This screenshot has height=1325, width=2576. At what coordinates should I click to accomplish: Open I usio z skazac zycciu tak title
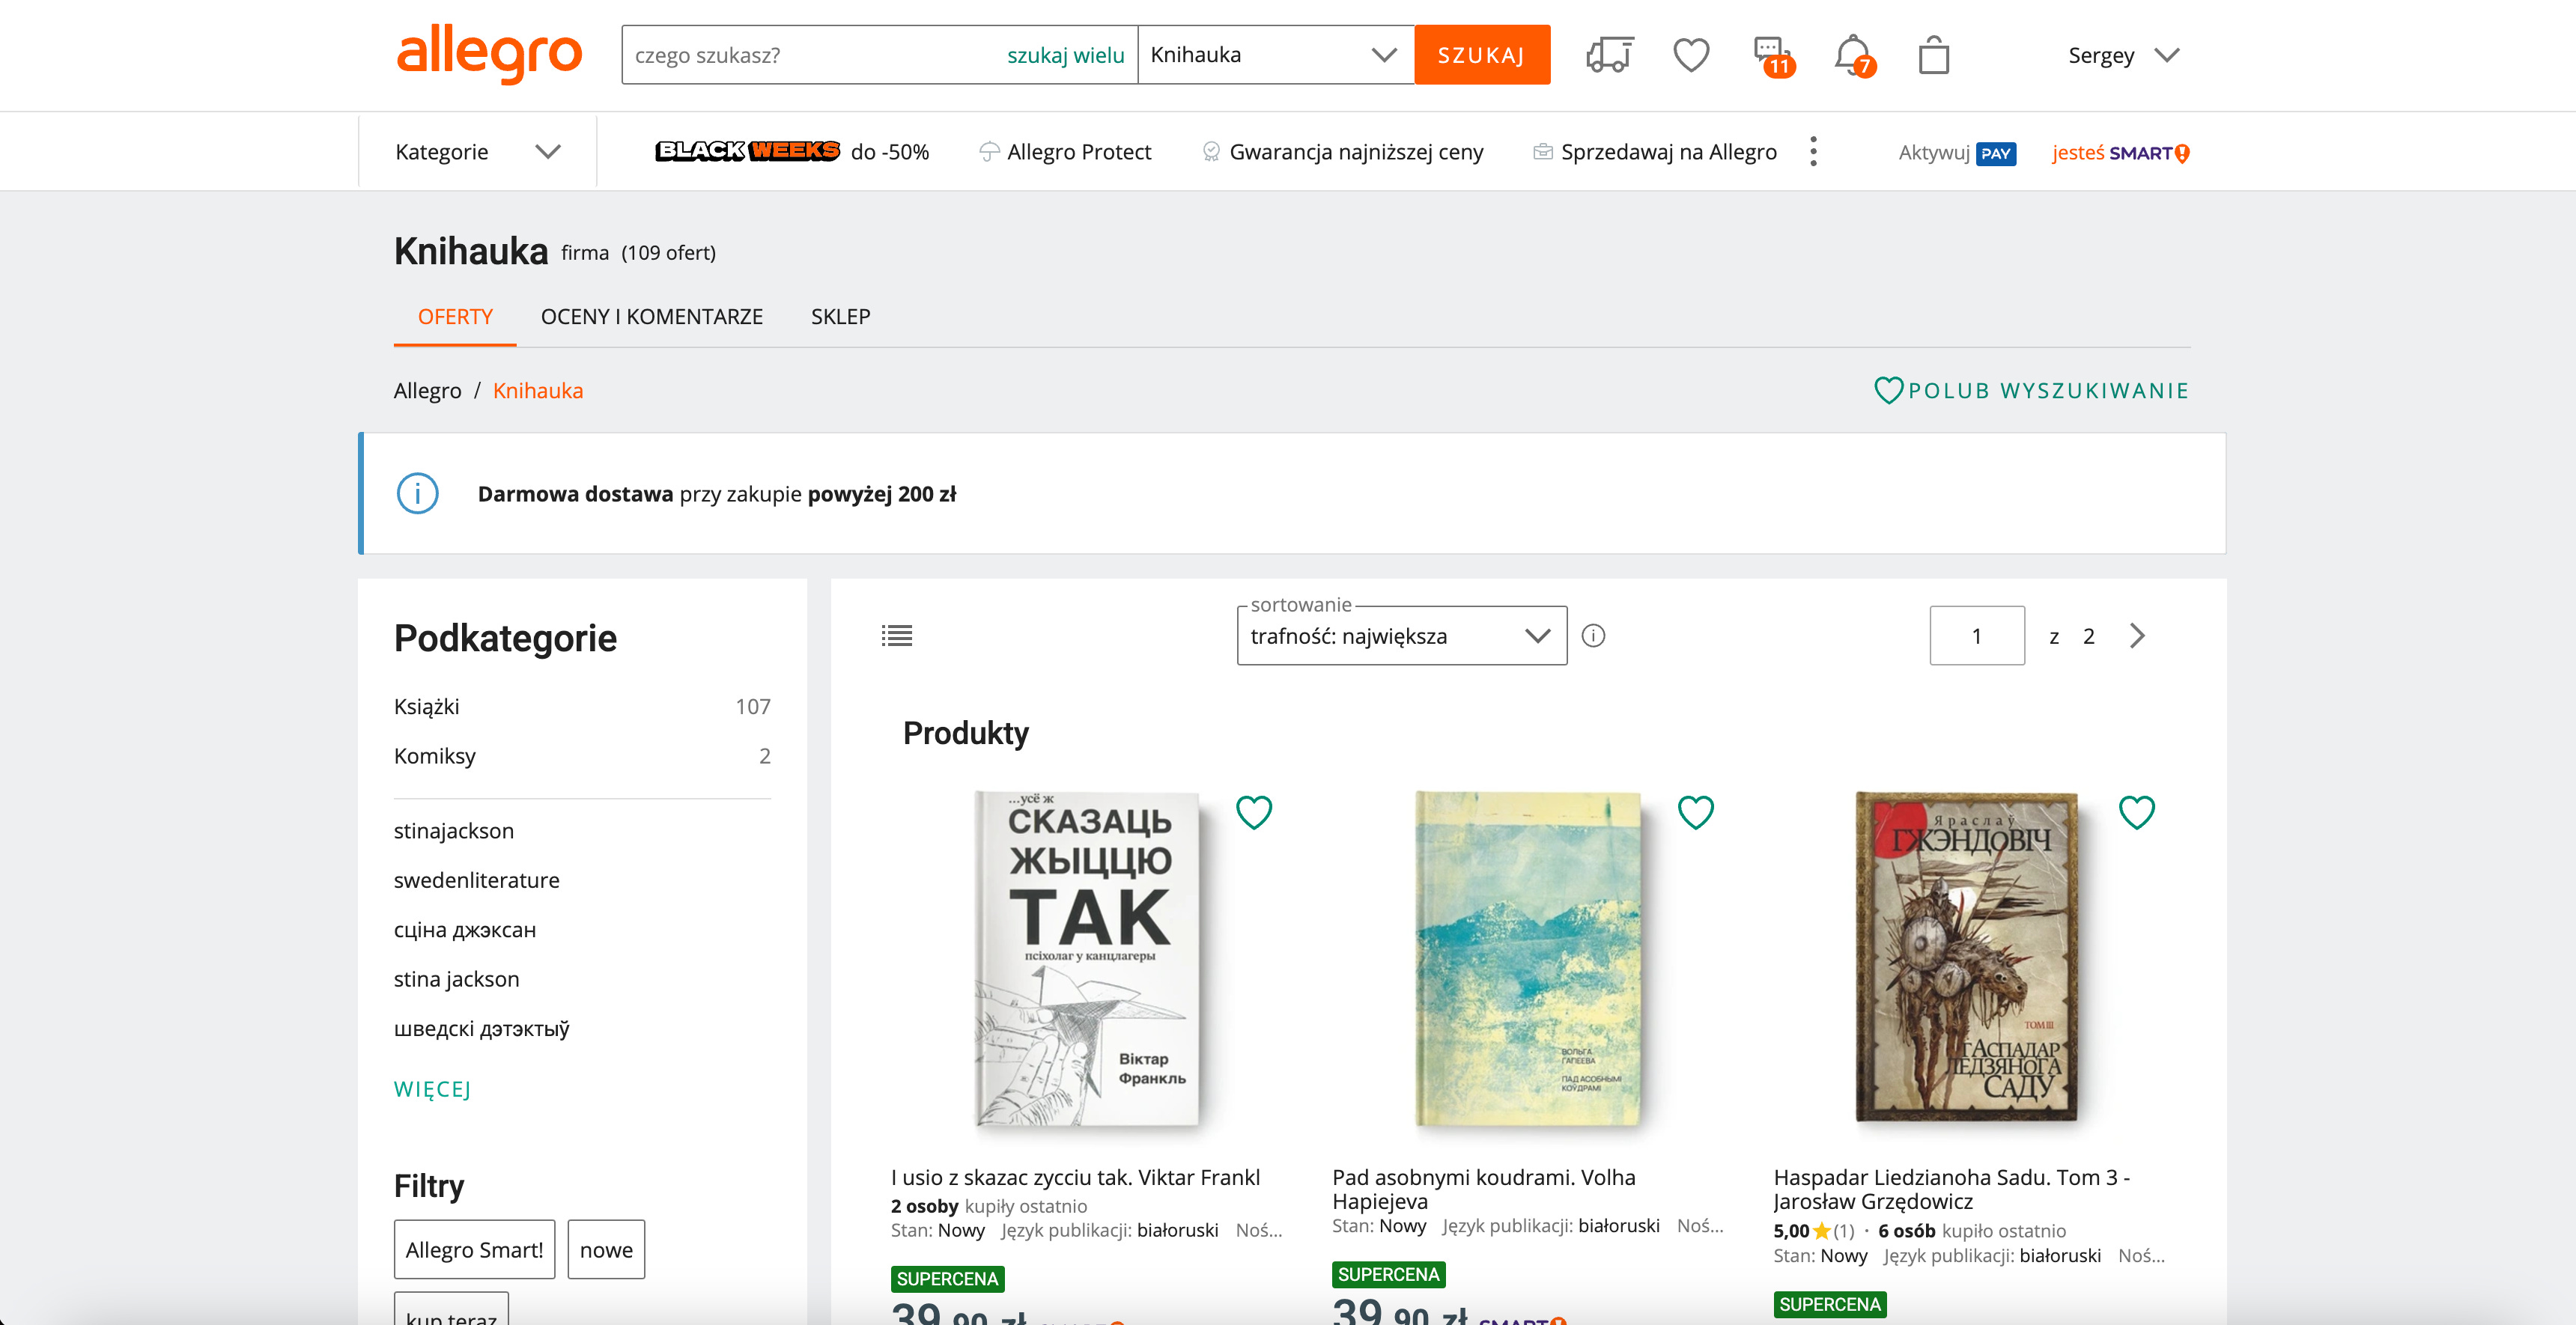(x=1075, y=1177)
